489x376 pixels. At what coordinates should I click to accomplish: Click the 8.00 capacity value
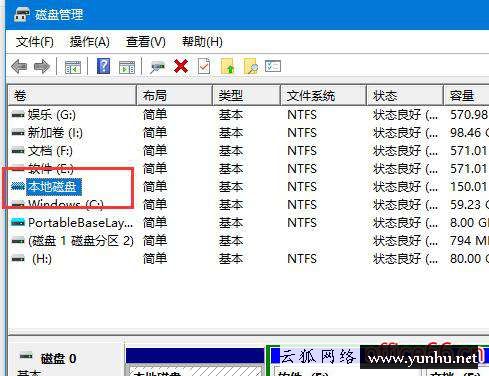pyautogui.click(x=463, y=223)
